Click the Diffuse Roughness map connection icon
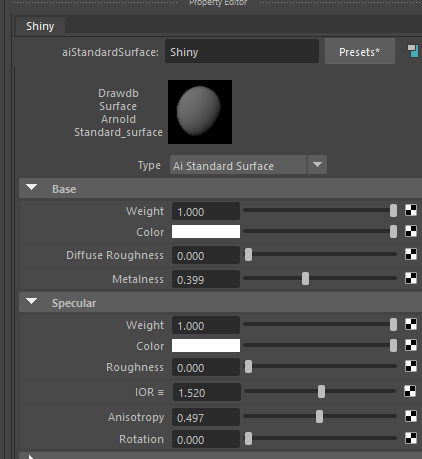 pyautogui.click(x=411, y=254)
